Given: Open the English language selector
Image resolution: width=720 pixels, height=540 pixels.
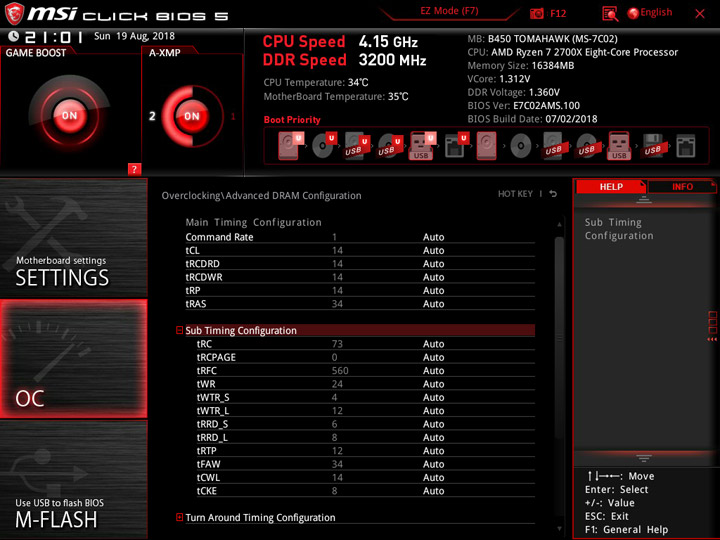Looking at the screenshot, I should pos(650,13).
